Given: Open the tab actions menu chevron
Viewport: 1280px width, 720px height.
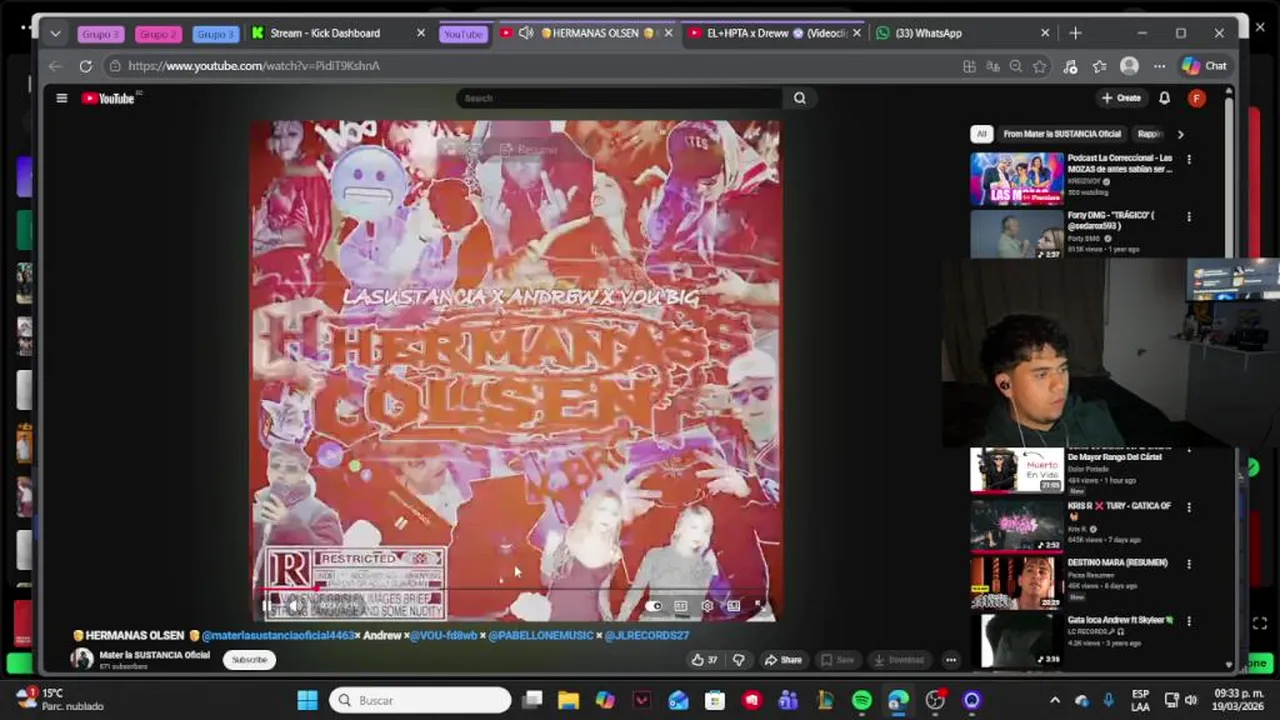Looking at the screenshot, I should click(x=55, y=33).
